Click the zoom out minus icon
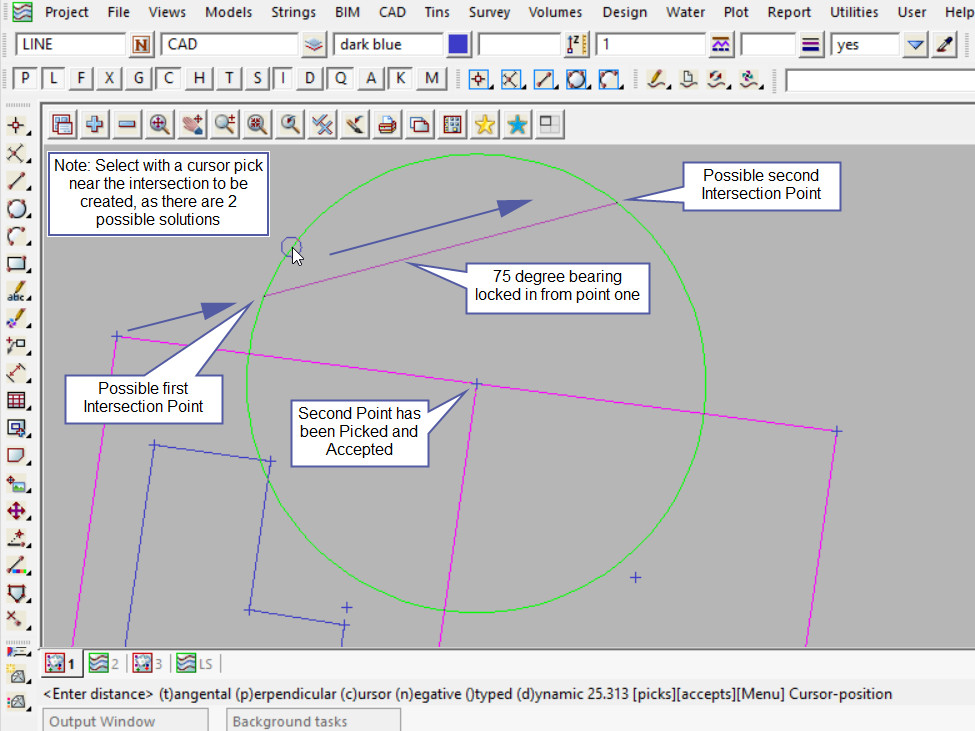Image resolution: width=975 pixels, height=731 pixels. [127, 124]
